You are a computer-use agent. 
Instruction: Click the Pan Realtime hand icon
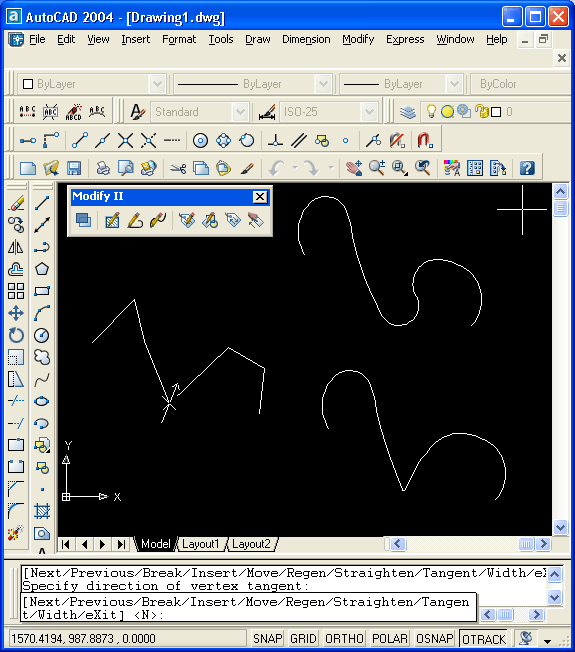click(x=354, y=168)
